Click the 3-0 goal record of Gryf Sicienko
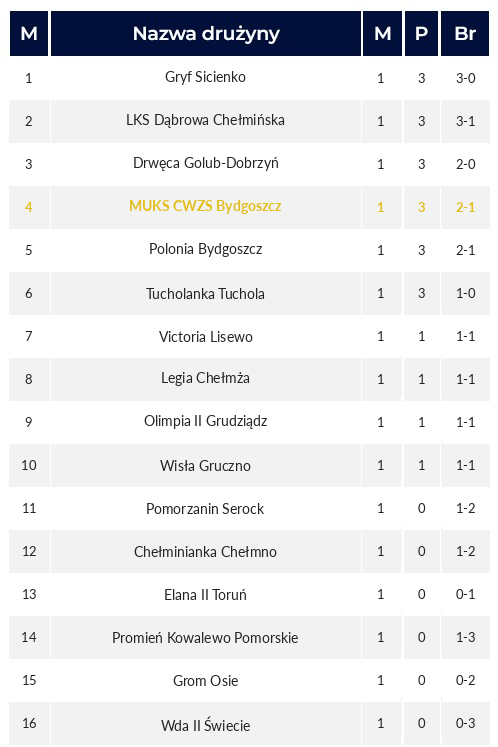Screen dimensions: 498x747 click(466, 78)
